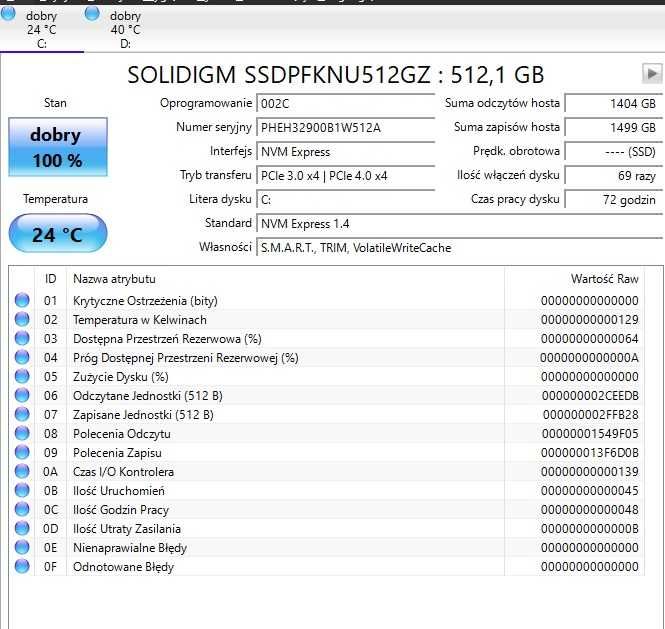Viewport: 665px width, 629px height.
Task: Click status orb of Zużycie Dysku row
Action: coord(22,376)
